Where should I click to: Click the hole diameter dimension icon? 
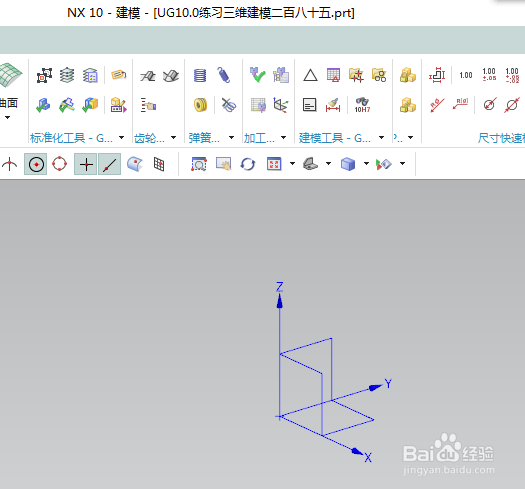(x=512, y=105)
